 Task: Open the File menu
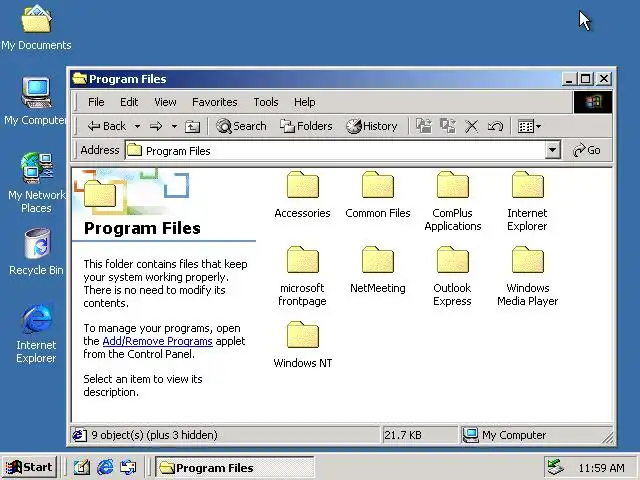pyautogui.click(x=96, y=102)
